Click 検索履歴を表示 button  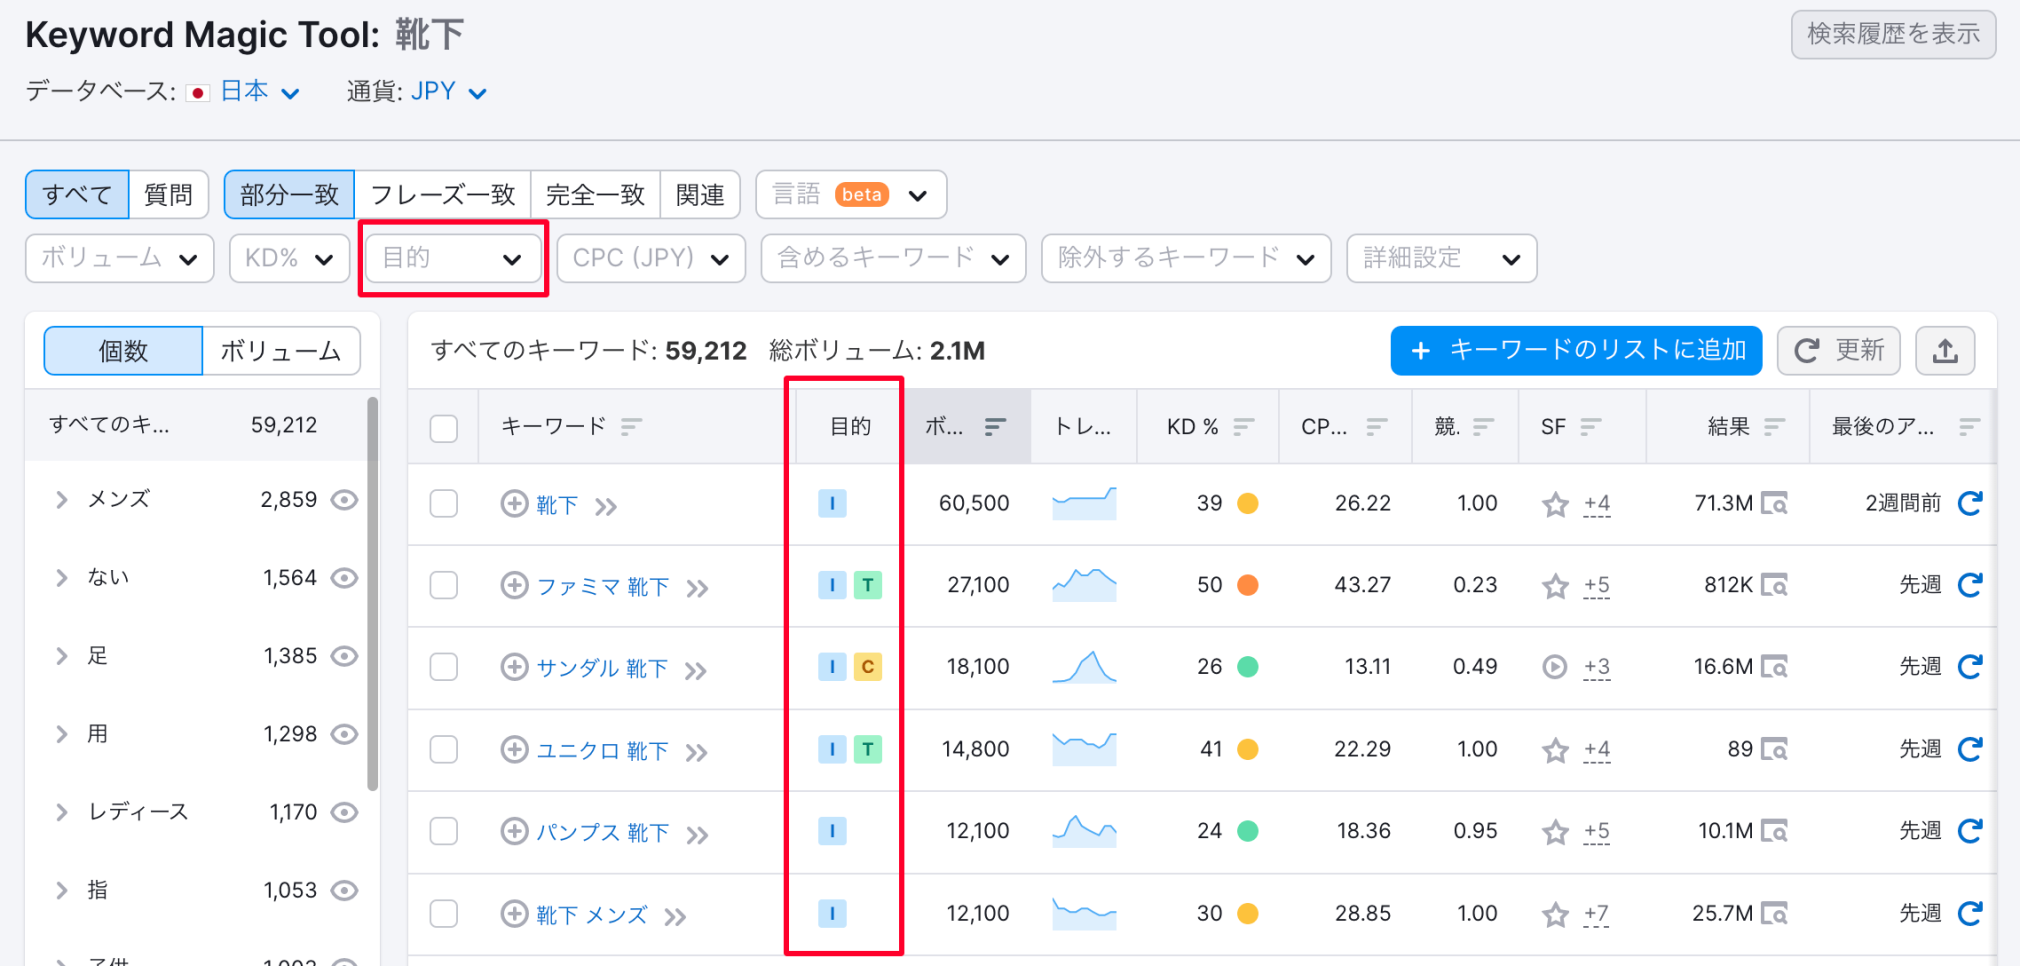1893,34
